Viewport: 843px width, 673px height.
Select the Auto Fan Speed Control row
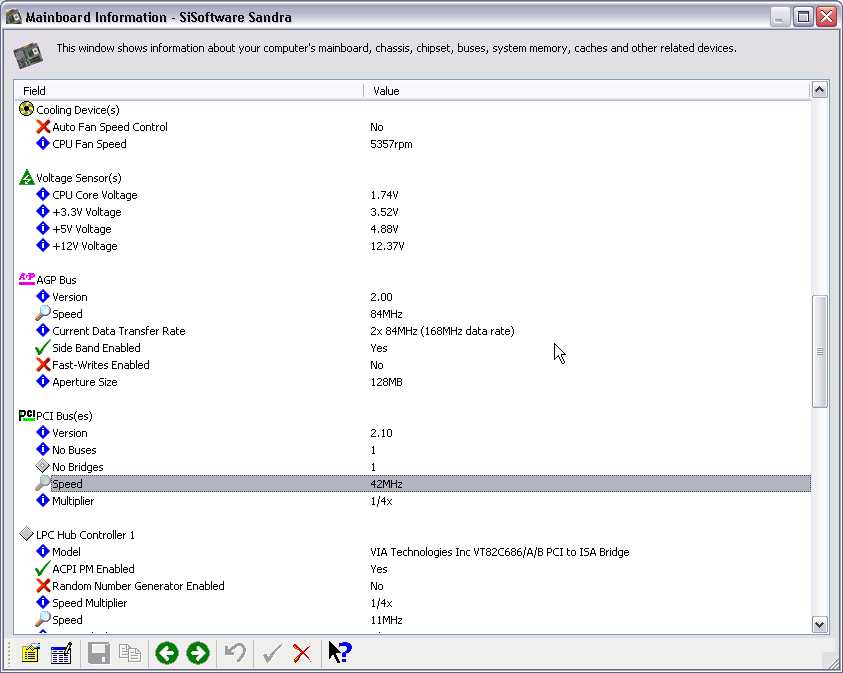tap(109, 127)
